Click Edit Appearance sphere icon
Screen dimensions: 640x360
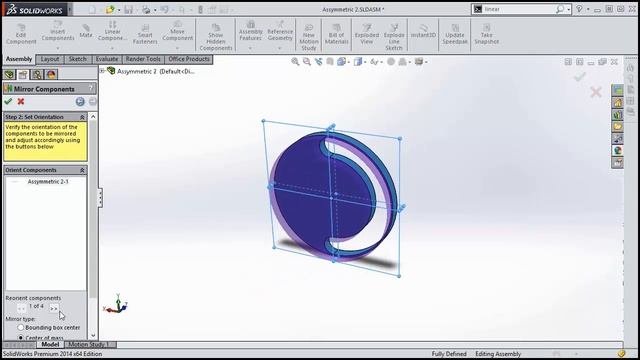click(391, 62)
